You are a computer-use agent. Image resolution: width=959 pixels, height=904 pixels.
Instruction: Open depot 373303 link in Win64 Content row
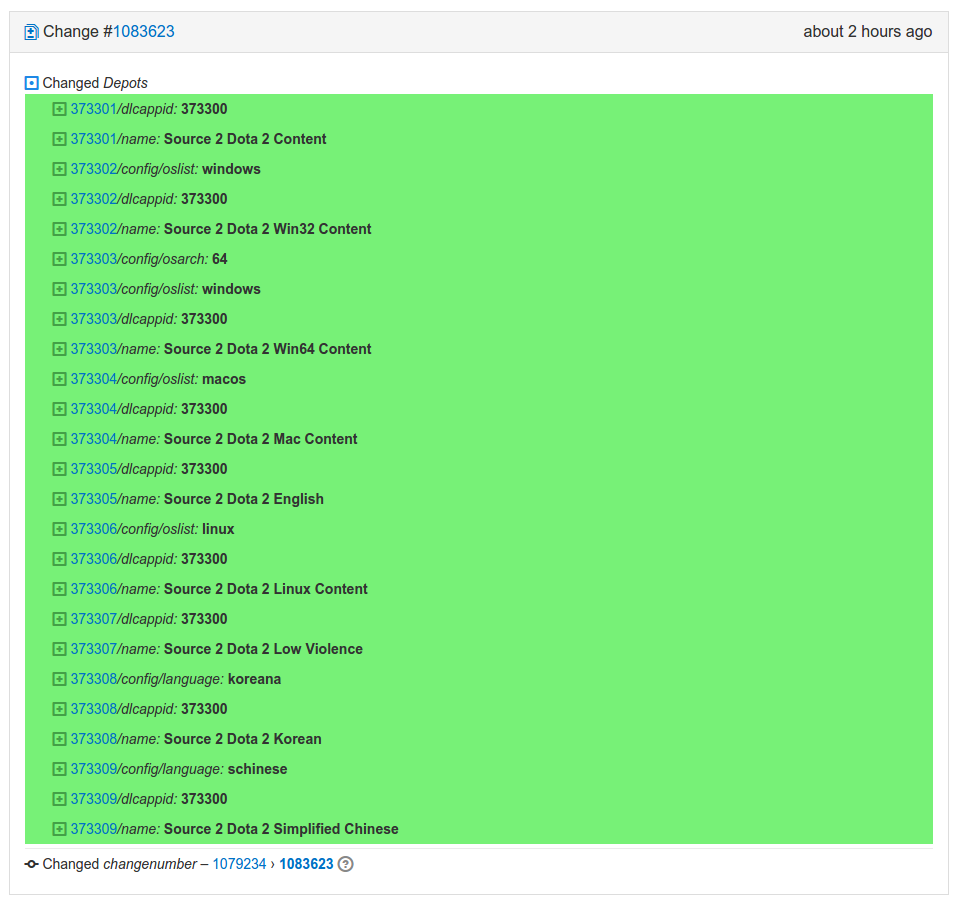tap(94, 349)
